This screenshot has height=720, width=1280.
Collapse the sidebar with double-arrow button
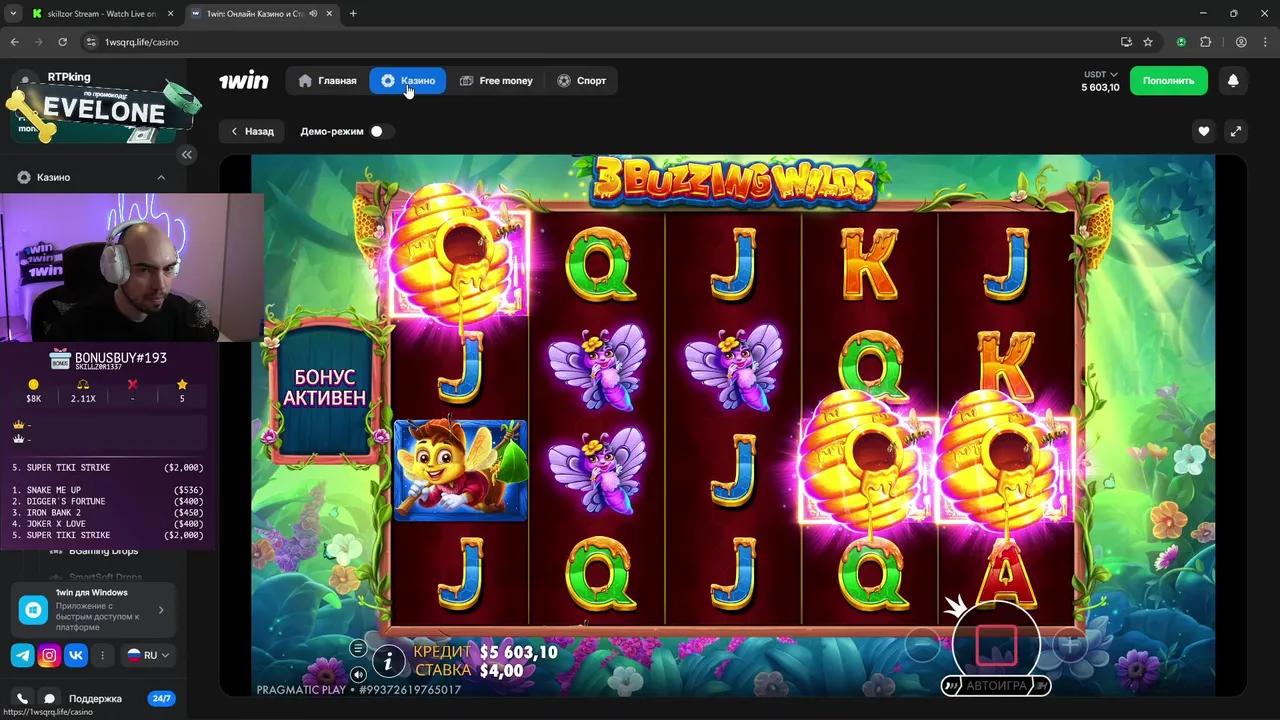click(186, 154)
